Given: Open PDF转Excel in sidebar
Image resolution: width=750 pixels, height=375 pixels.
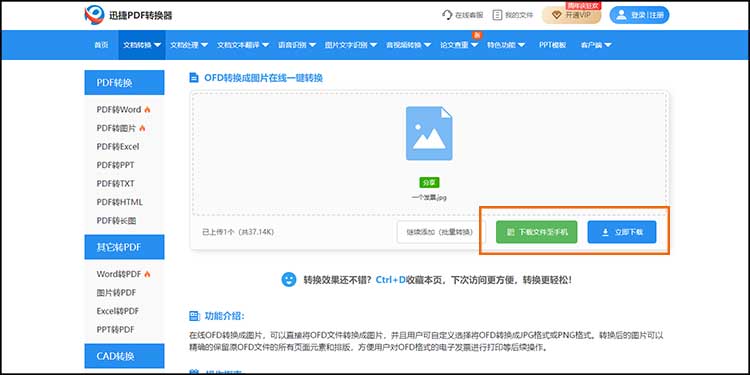Looking at the screenshot, I should 118,147.
